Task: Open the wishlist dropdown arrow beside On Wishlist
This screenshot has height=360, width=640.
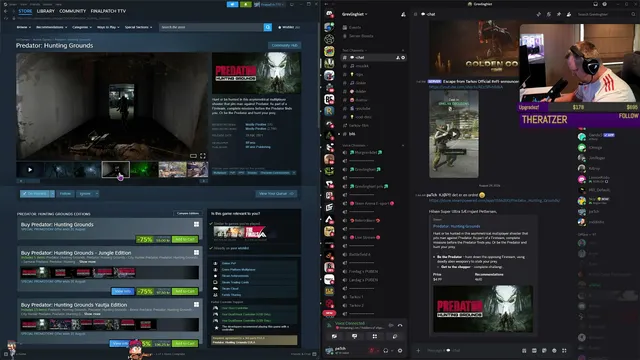Action: pyautogui.click(x=52, y=193)
